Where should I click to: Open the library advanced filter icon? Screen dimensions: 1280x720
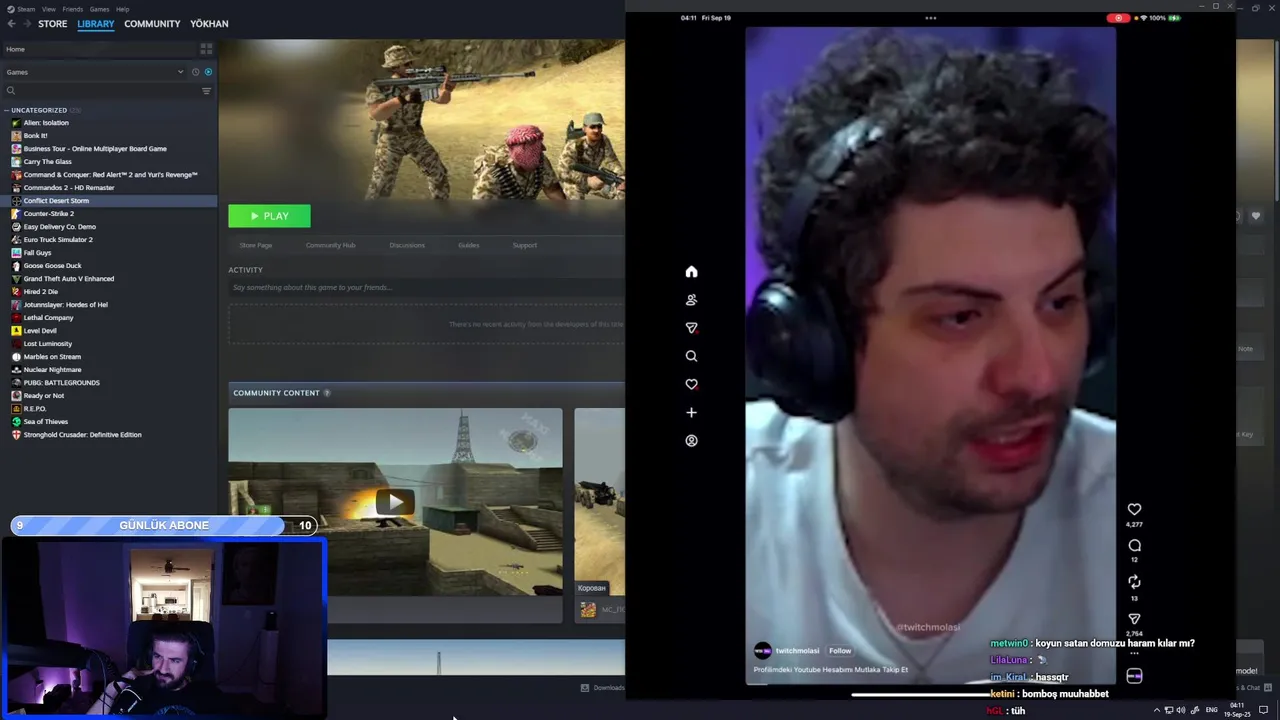tap(206, 91)
